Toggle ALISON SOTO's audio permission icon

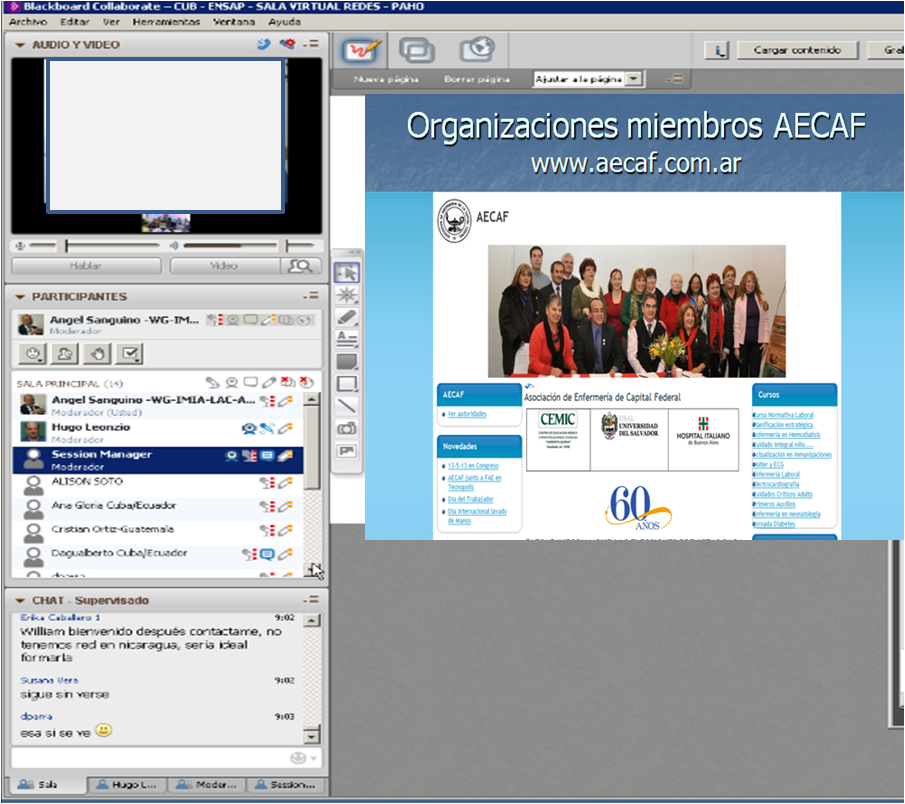click(267, 483)
